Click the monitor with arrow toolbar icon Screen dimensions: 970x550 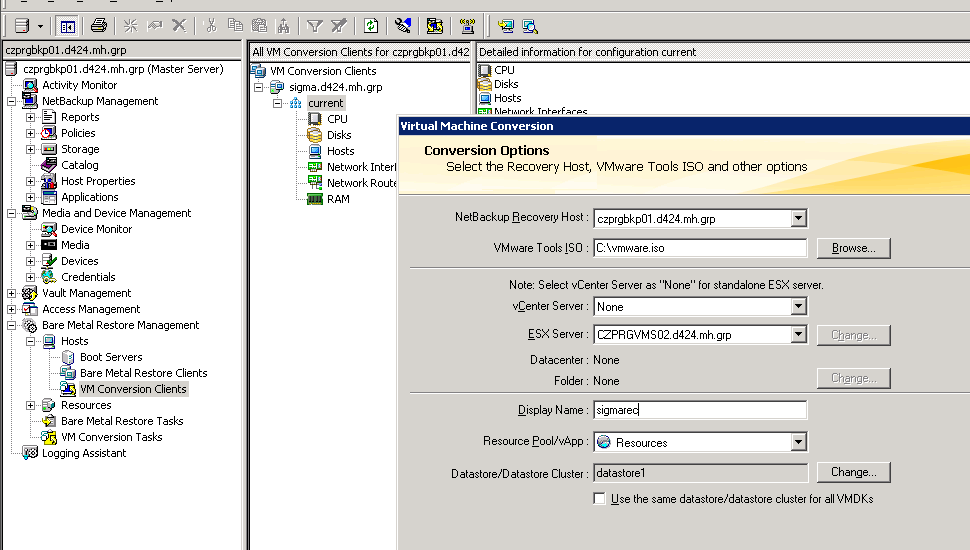click(x=505, y=25)
